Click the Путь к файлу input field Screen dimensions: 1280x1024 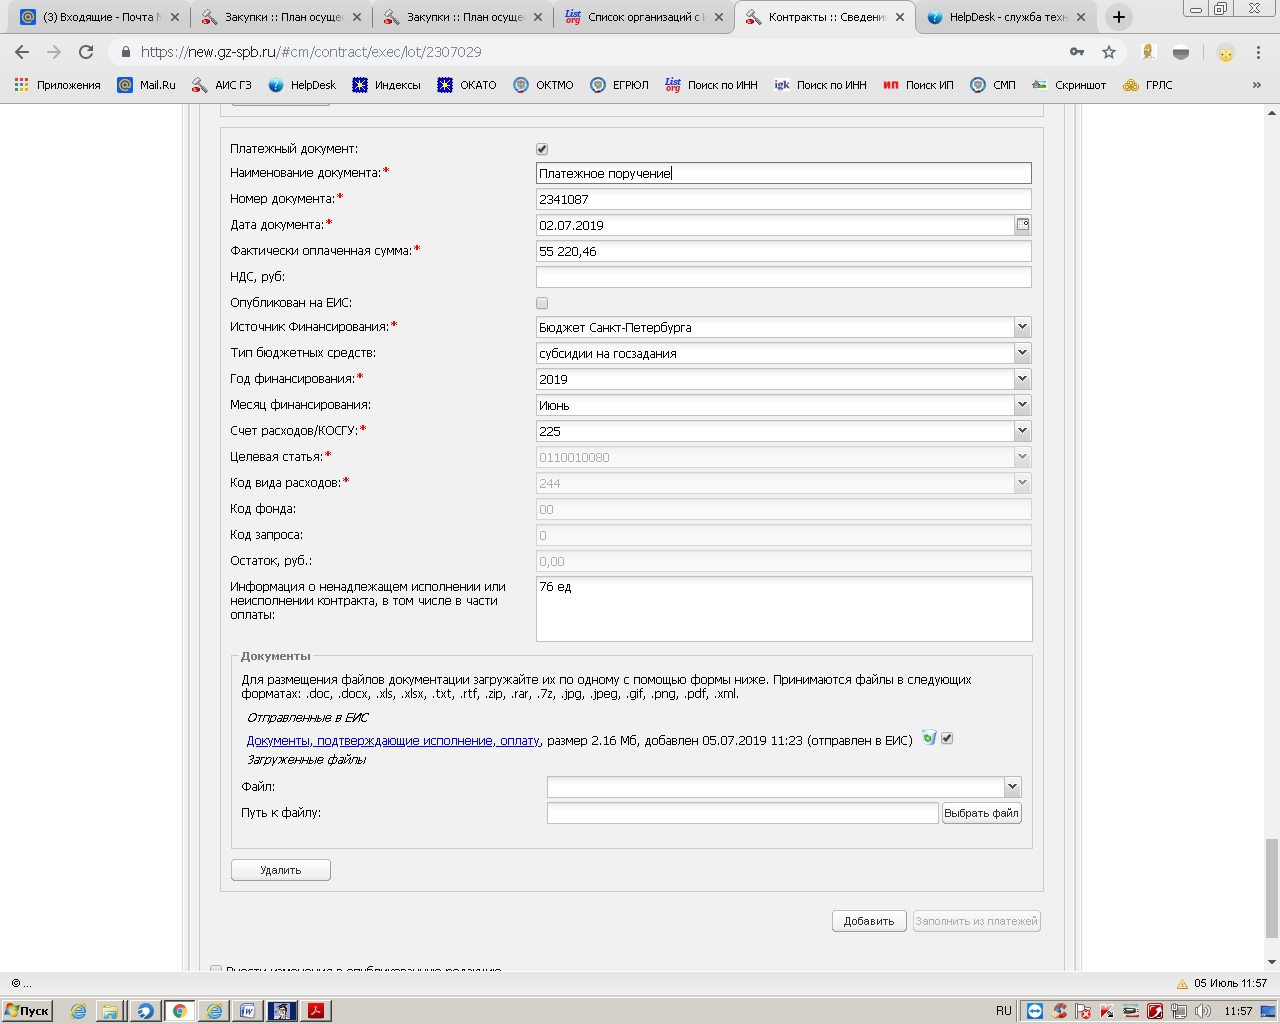coord(743,813)
